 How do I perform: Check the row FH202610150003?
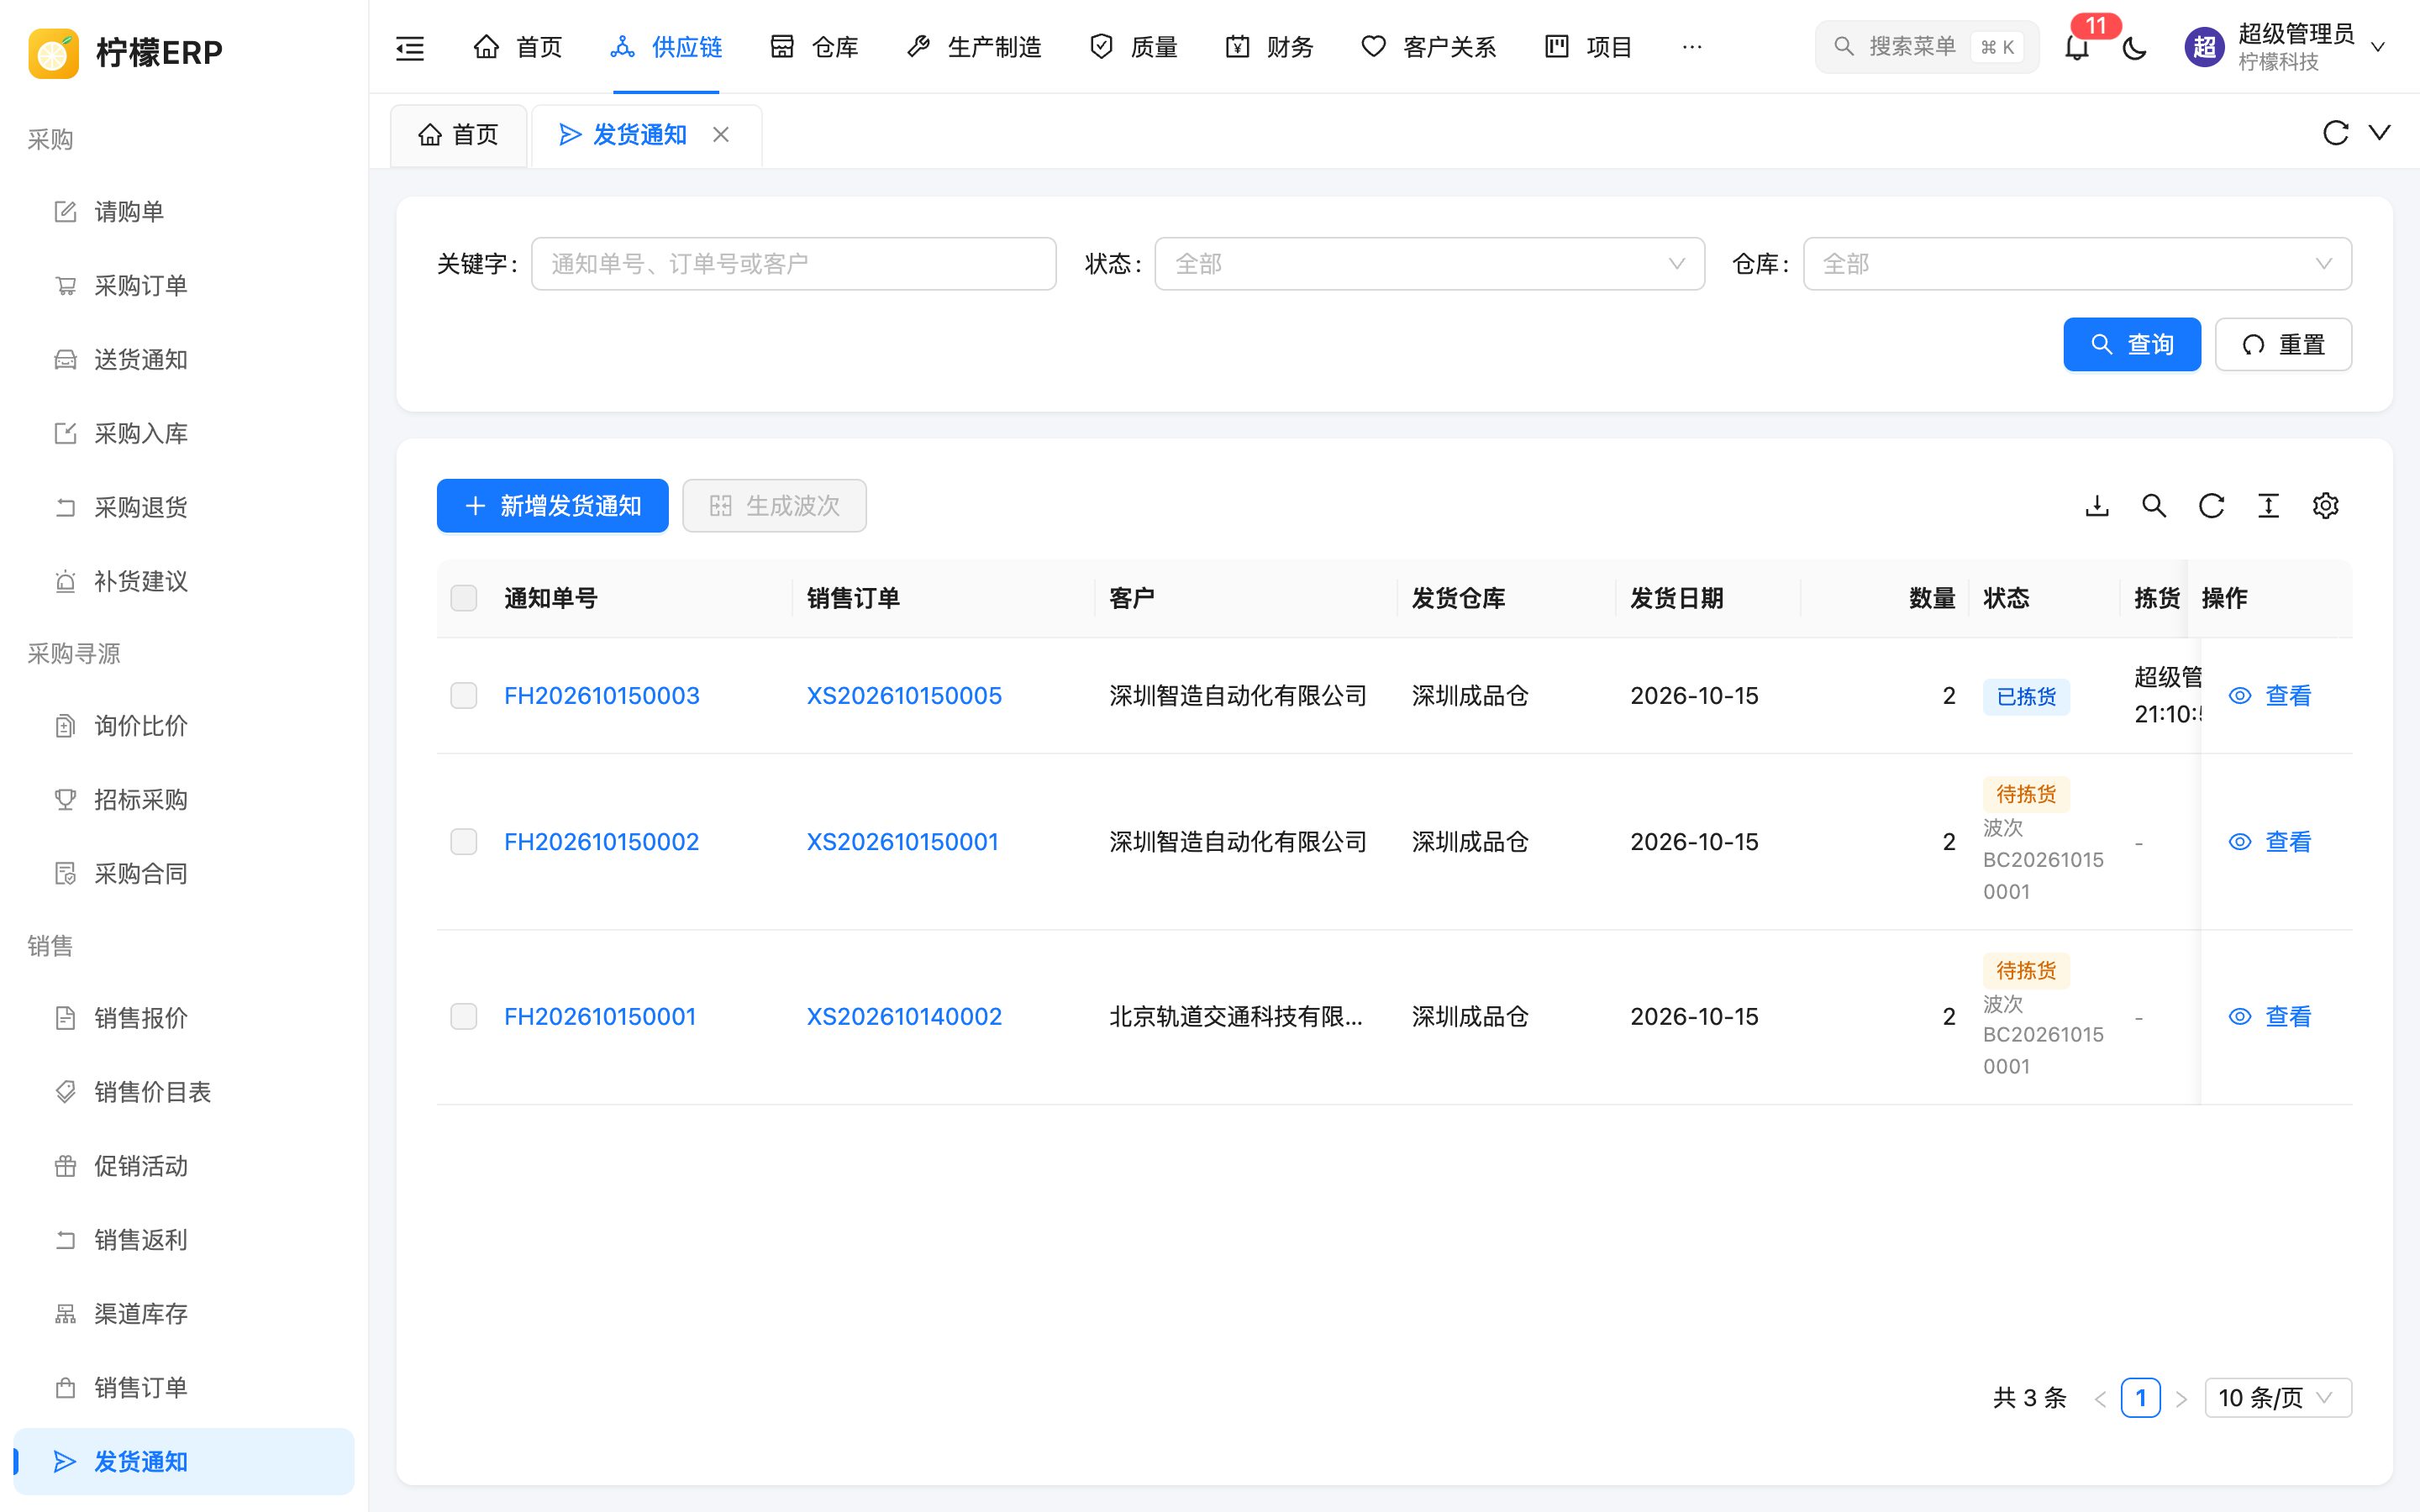point(464,695)
